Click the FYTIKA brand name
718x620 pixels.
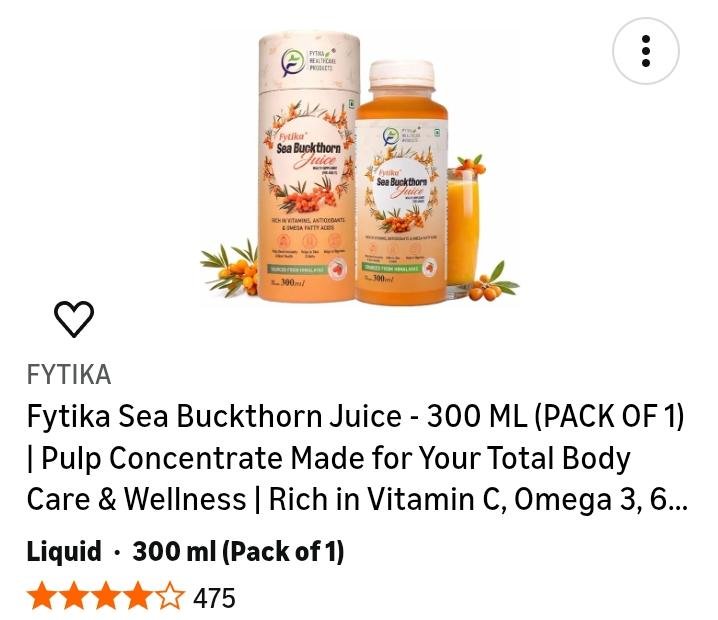coord(69,375)
